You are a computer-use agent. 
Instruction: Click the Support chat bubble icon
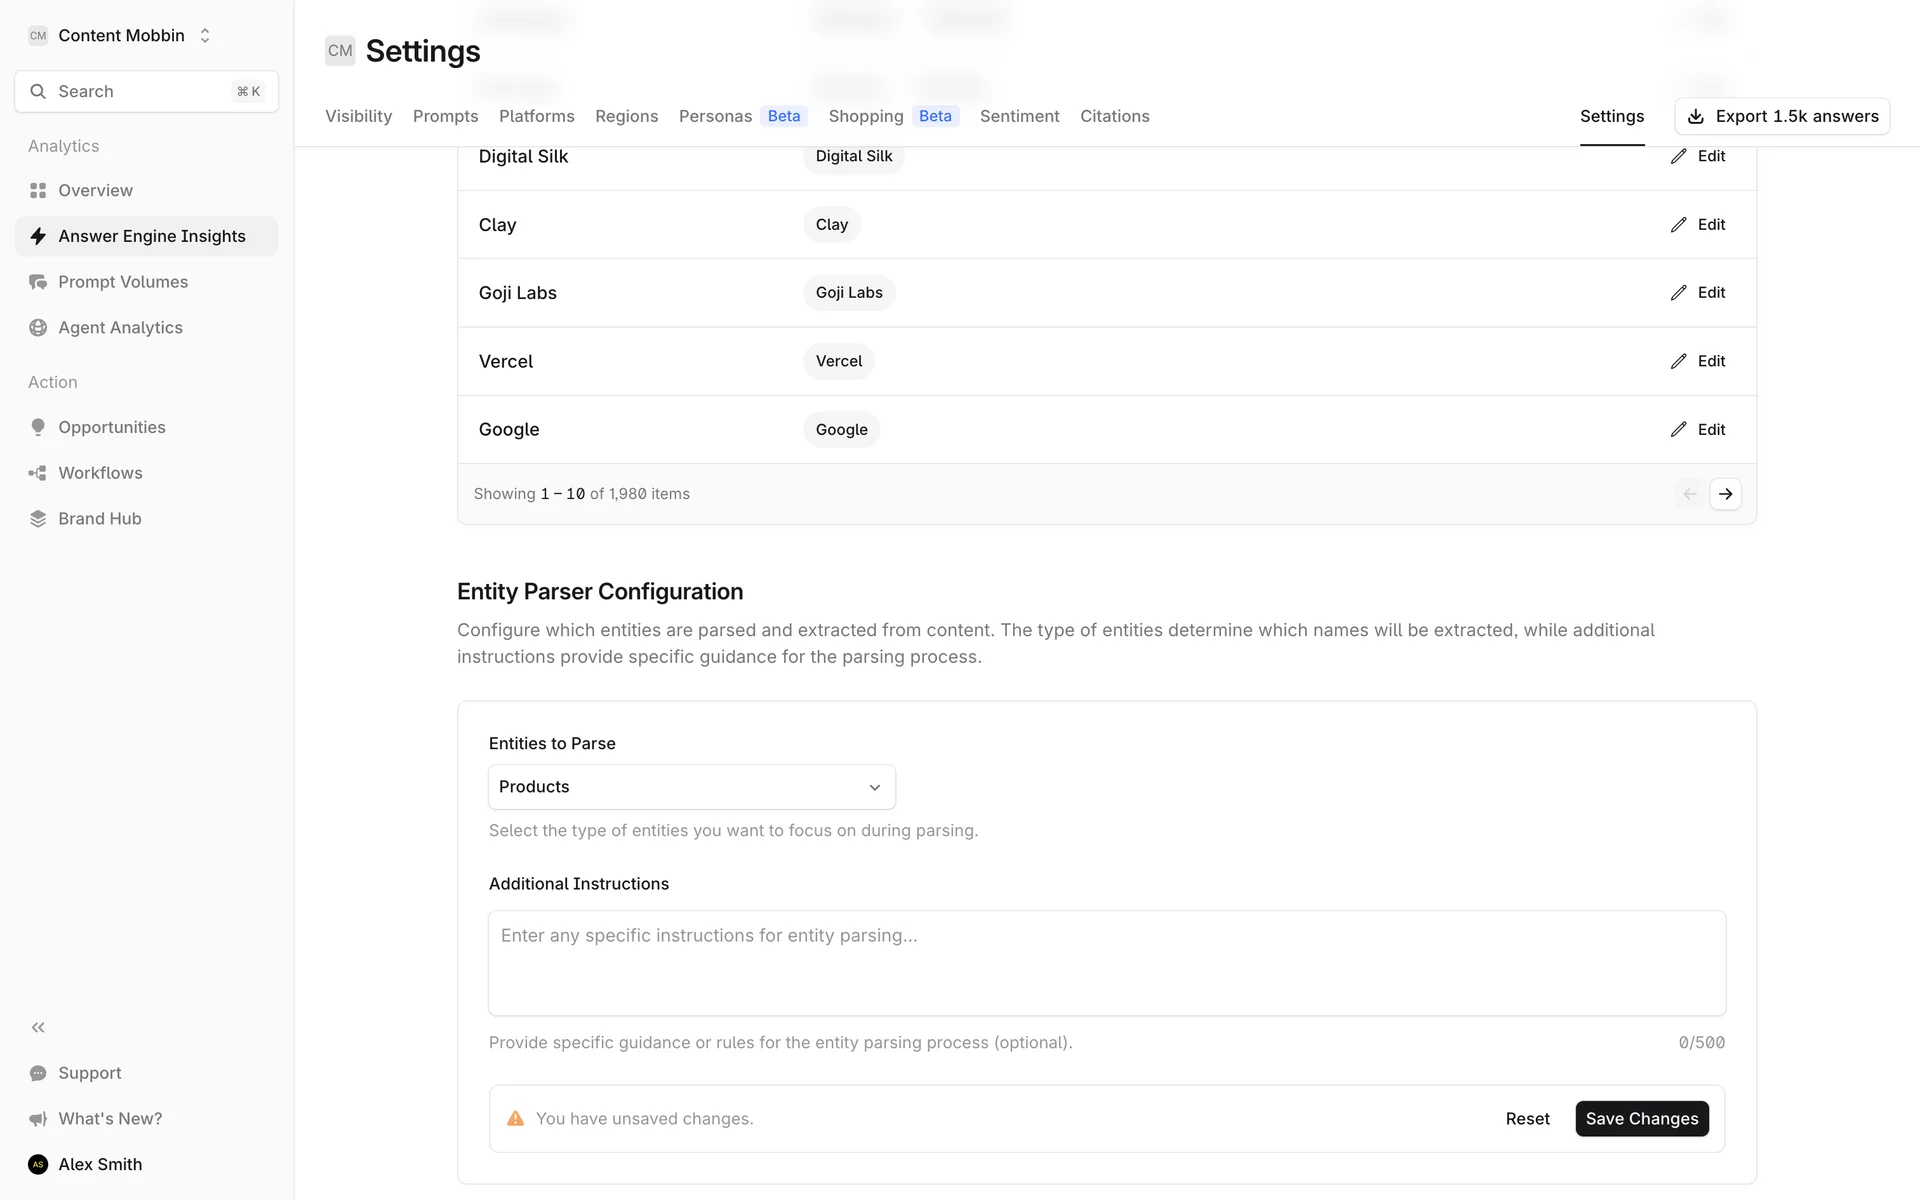click(x=38, y=1073)
